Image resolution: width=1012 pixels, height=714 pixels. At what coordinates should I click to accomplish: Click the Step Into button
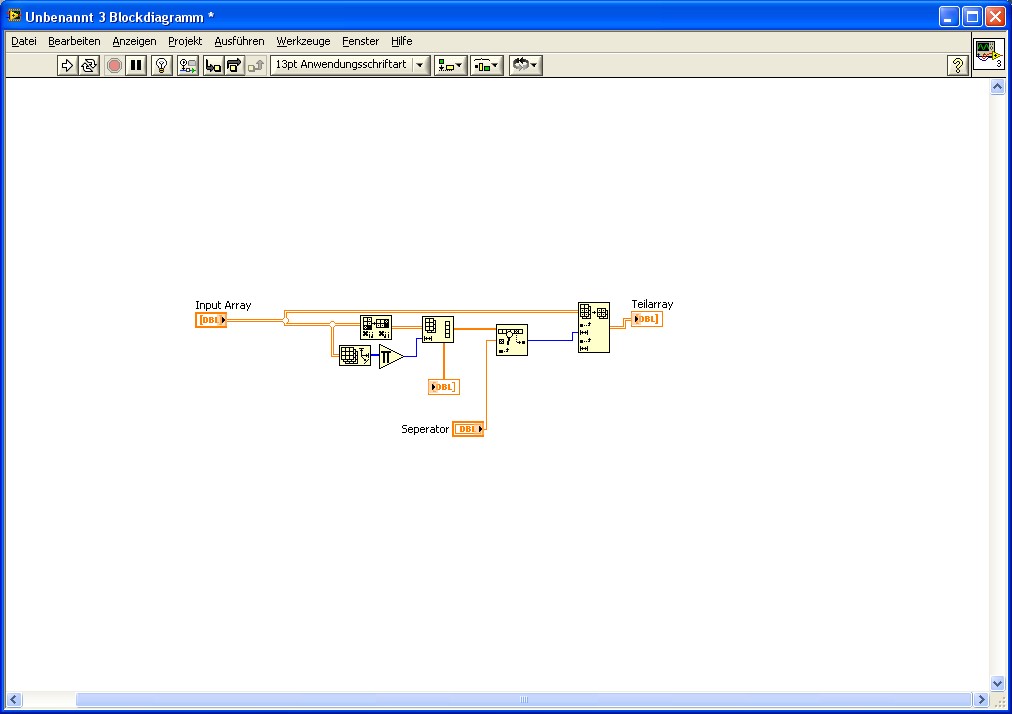pyautogui.click(x=213, y=65)
